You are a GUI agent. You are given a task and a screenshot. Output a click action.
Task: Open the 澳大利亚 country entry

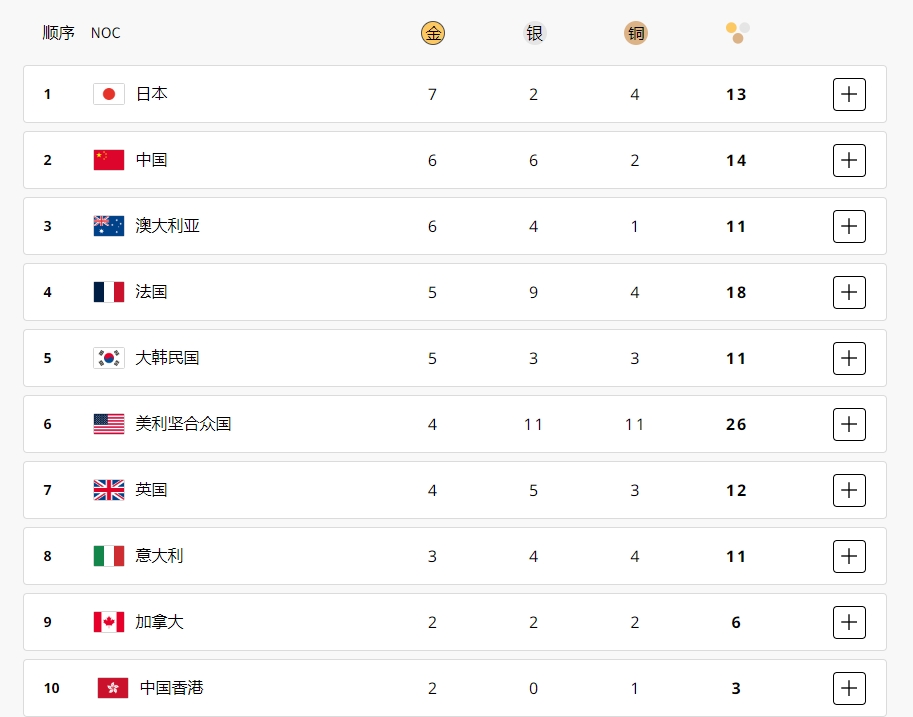click(x=168, y=226)
